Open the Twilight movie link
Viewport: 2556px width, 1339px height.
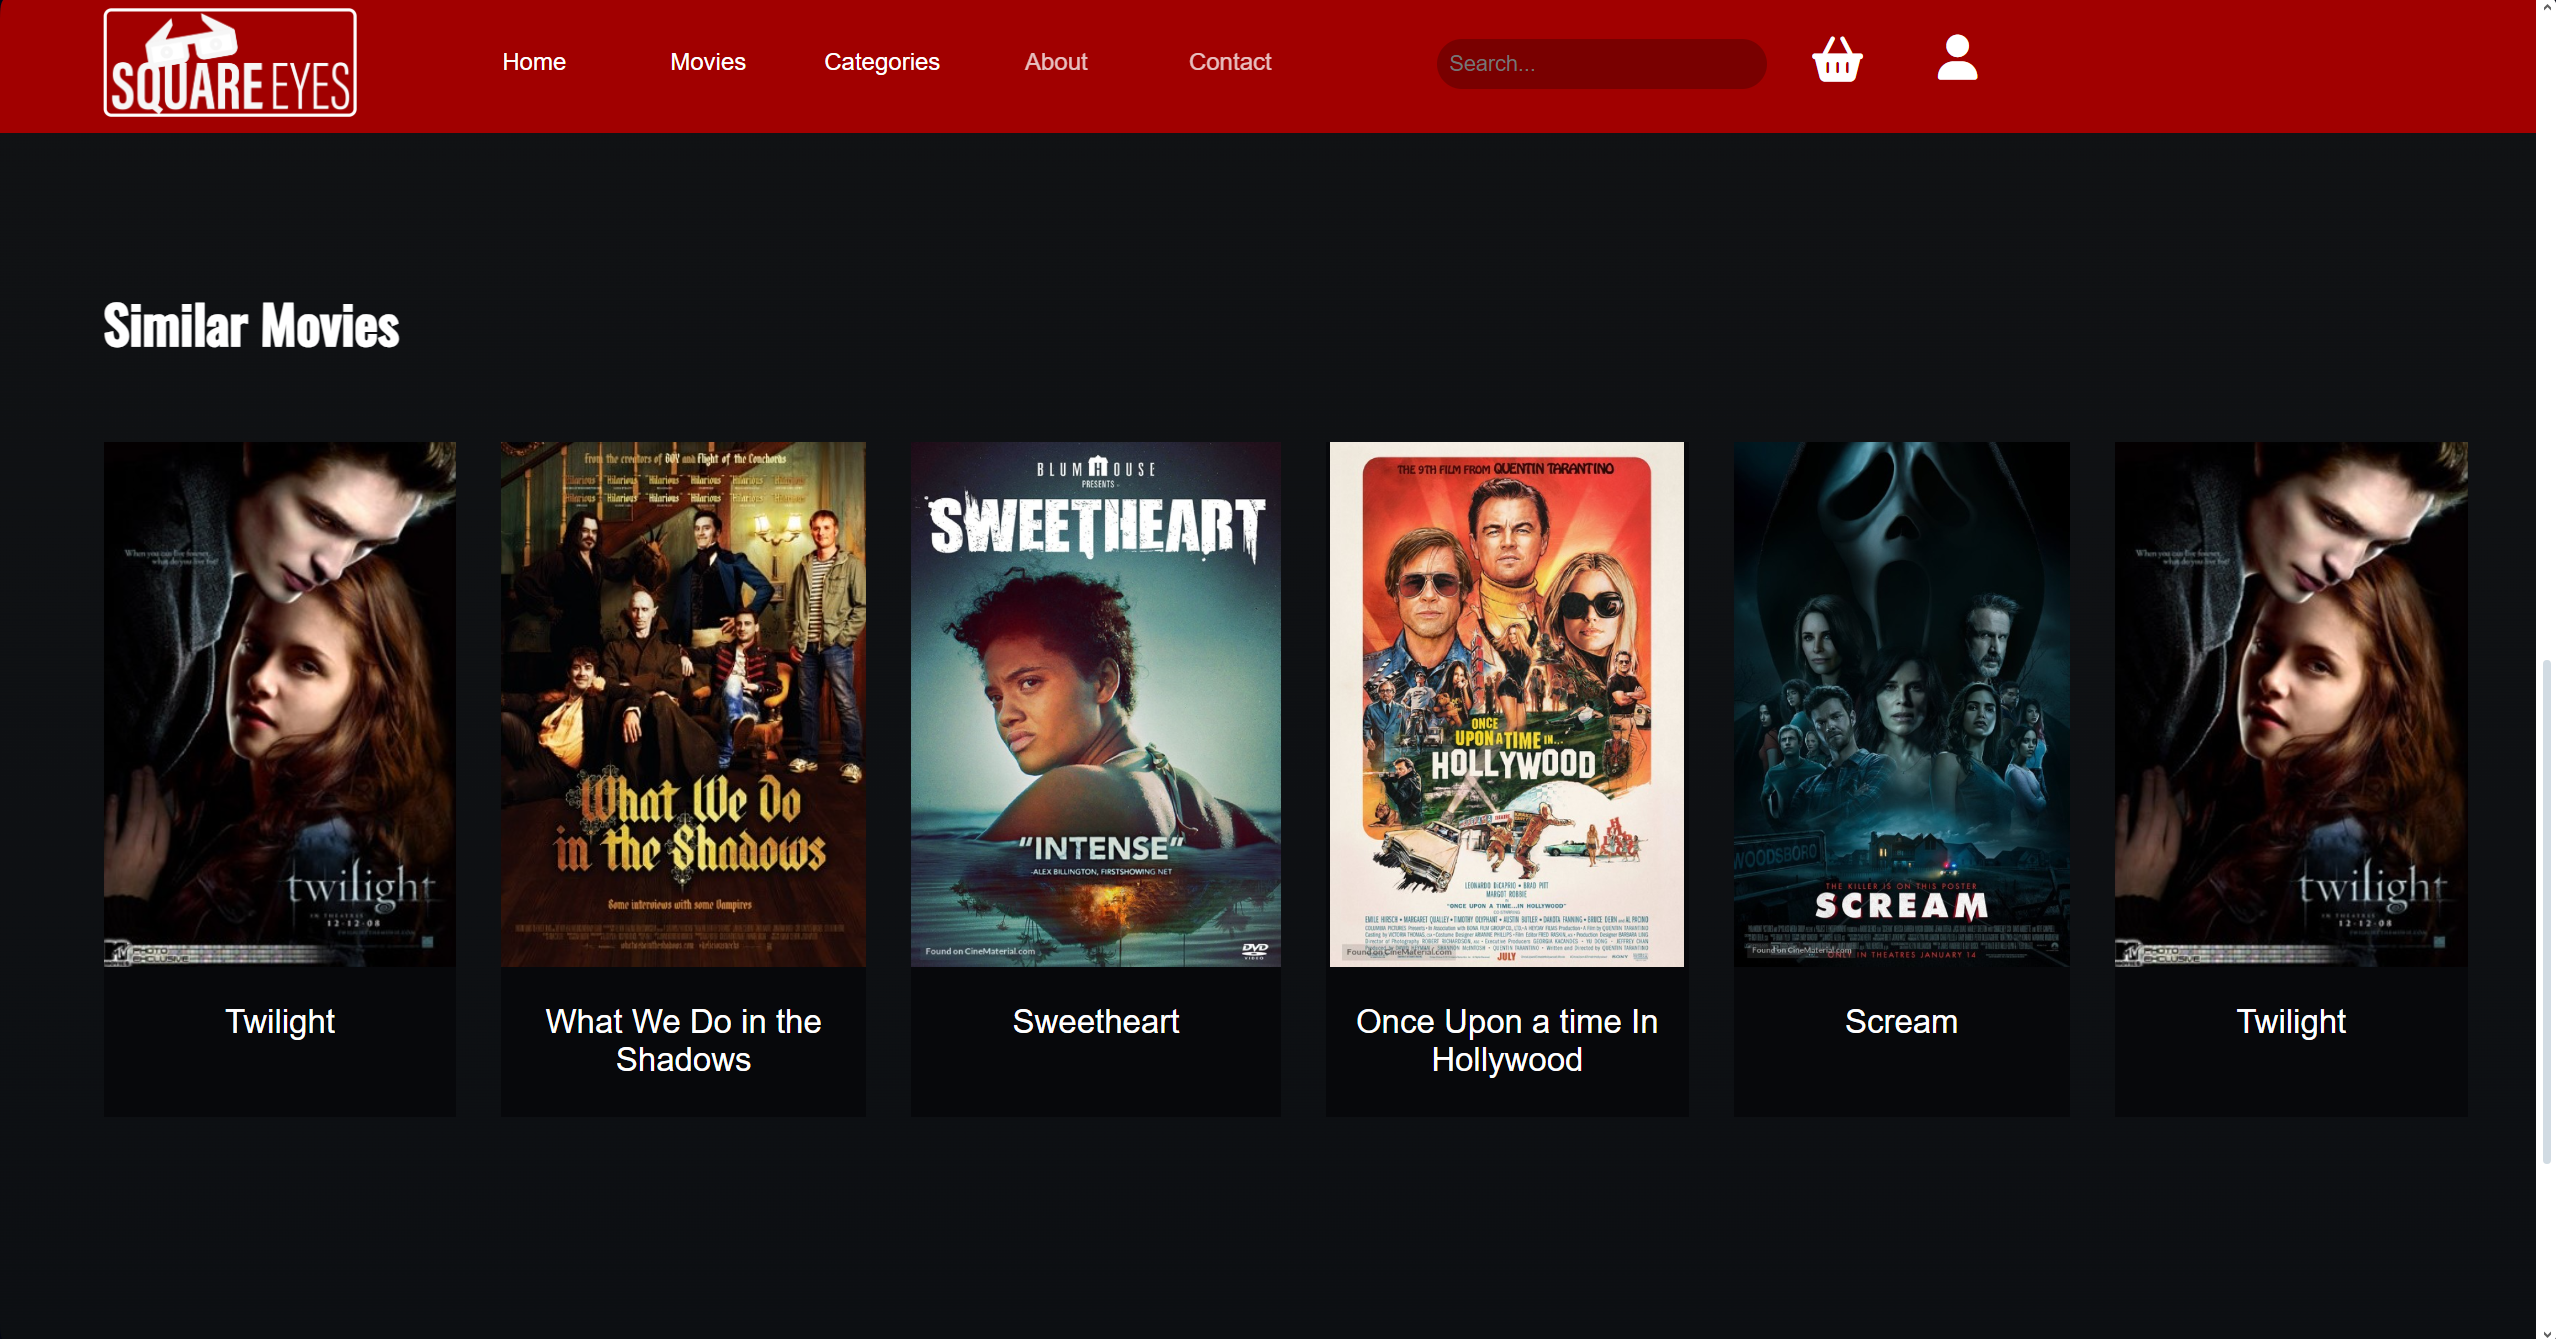click(x=279, y=1021)
